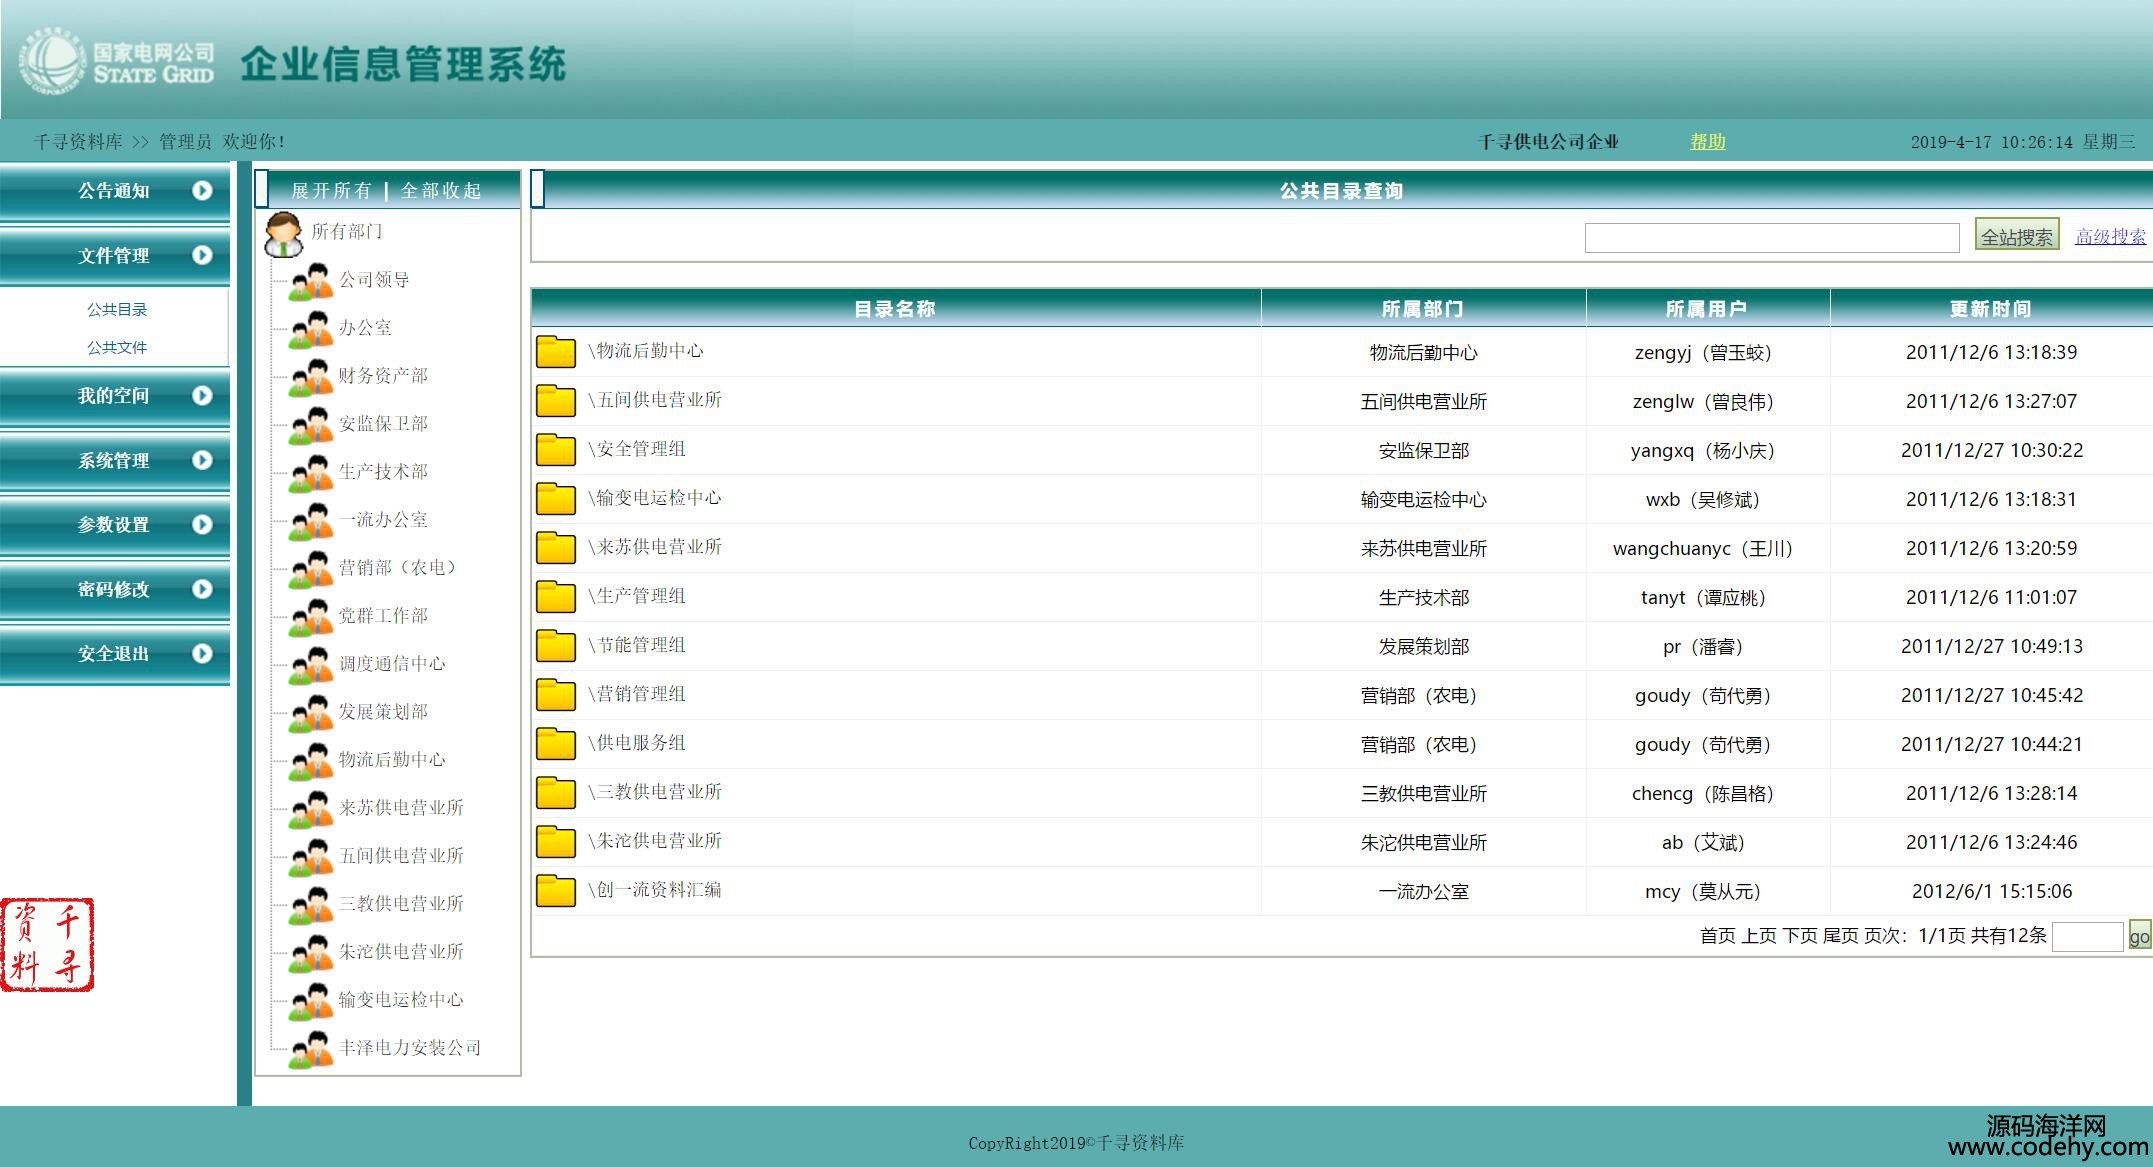
Task: Go to 上页 in pagination
Action: (1759, 936)
